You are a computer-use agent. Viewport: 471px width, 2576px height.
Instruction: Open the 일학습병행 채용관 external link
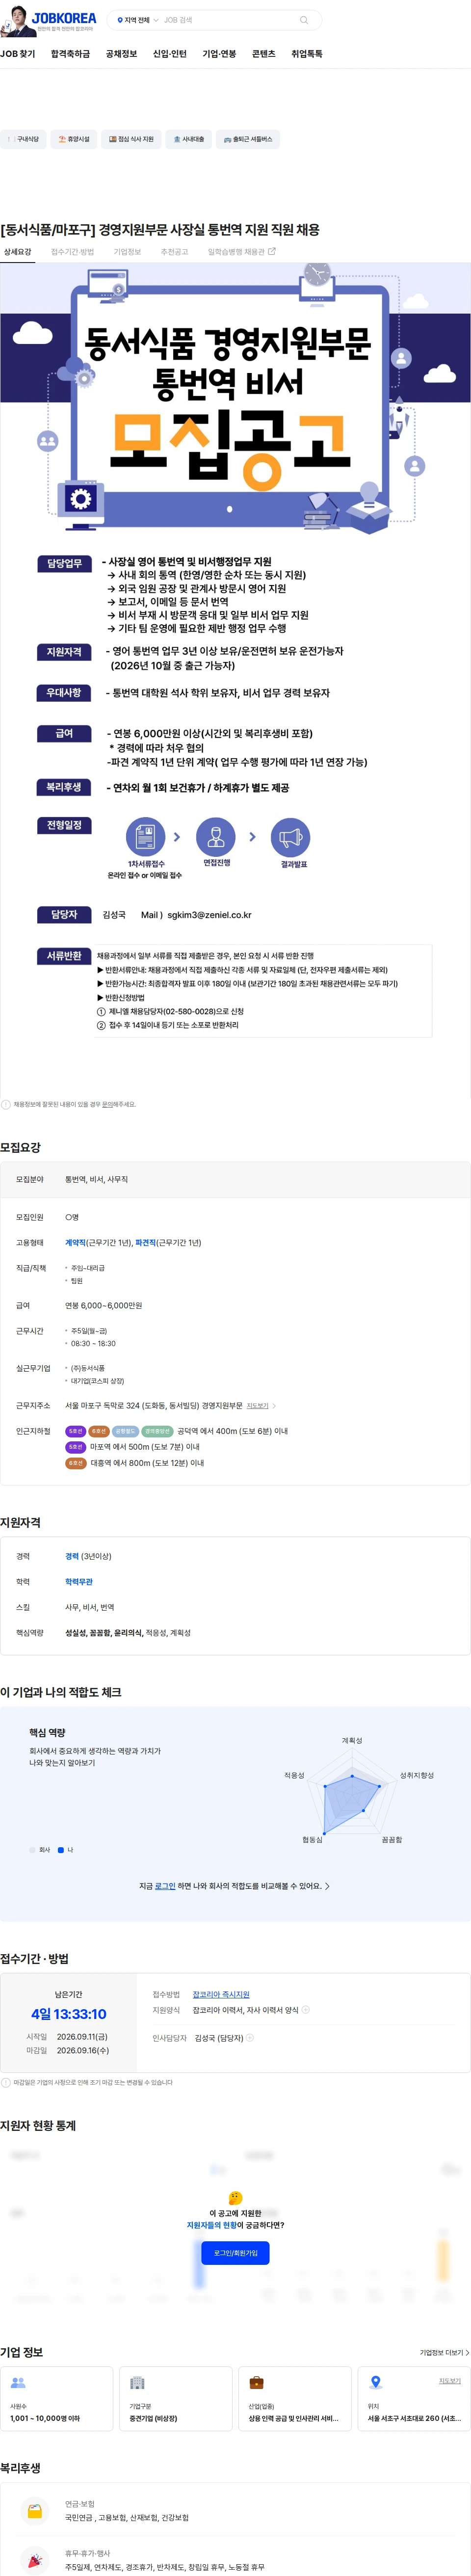(x=242, y=252)
